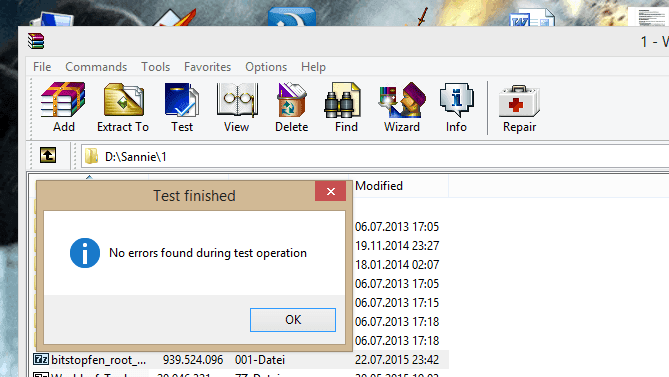Show archive Info via toolbar icon
Screen dimensions: 669x377
(456, 107)
